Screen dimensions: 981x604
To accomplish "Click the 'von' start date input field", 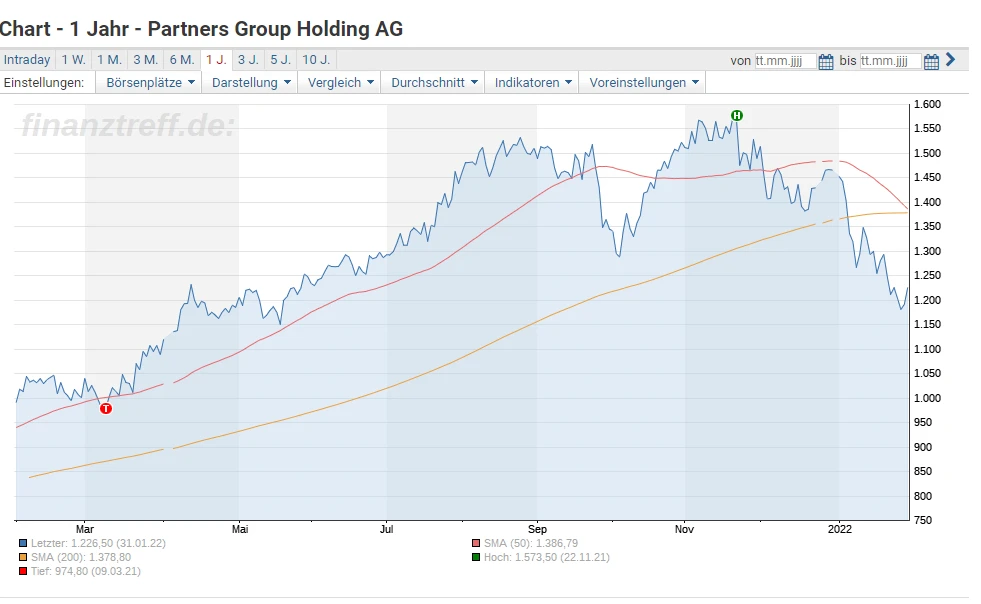I will point(785,61).
